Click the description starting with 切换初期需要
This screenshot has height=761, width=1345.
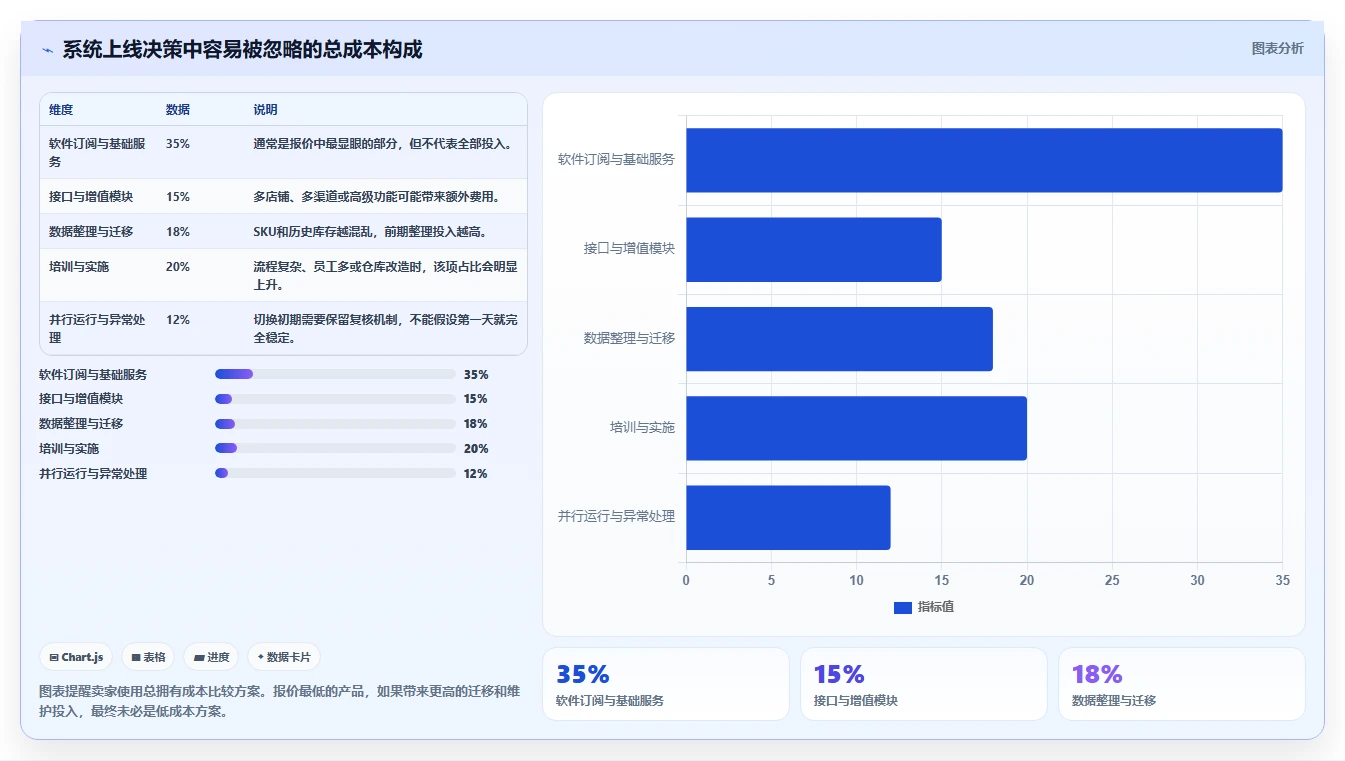(385, 329)
